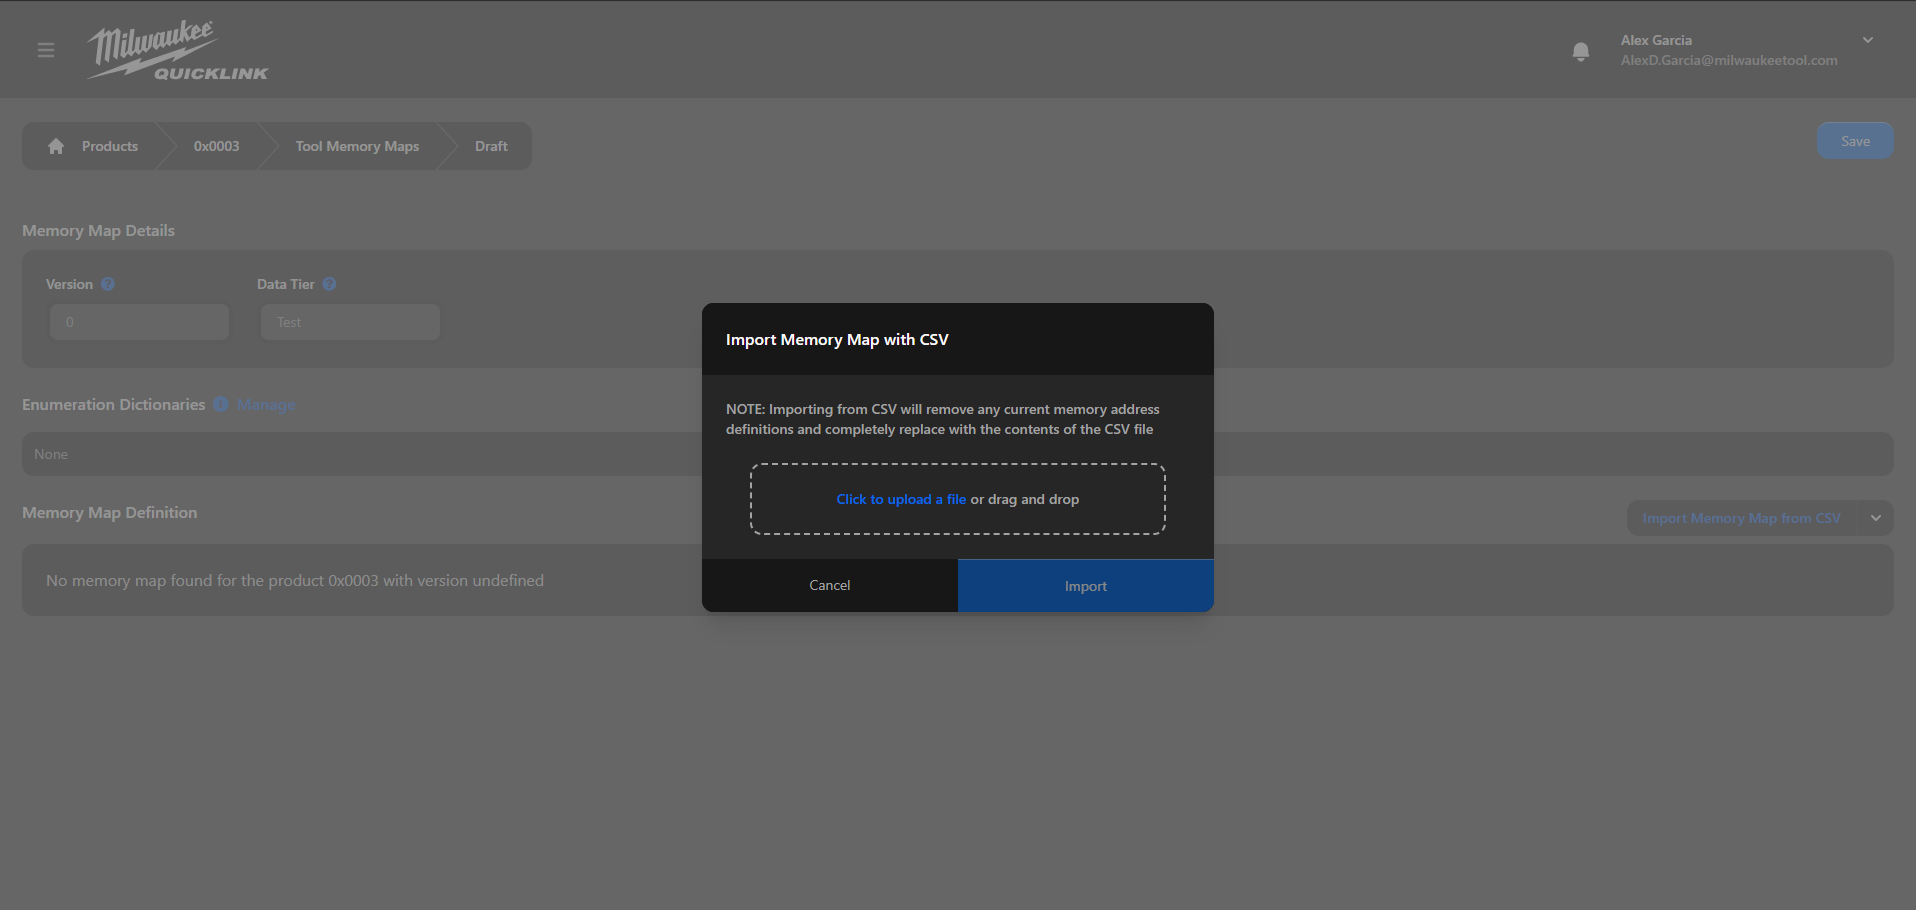
Task: Expand the import options dropdown arrow
Action: click(x=1876, y=518)
